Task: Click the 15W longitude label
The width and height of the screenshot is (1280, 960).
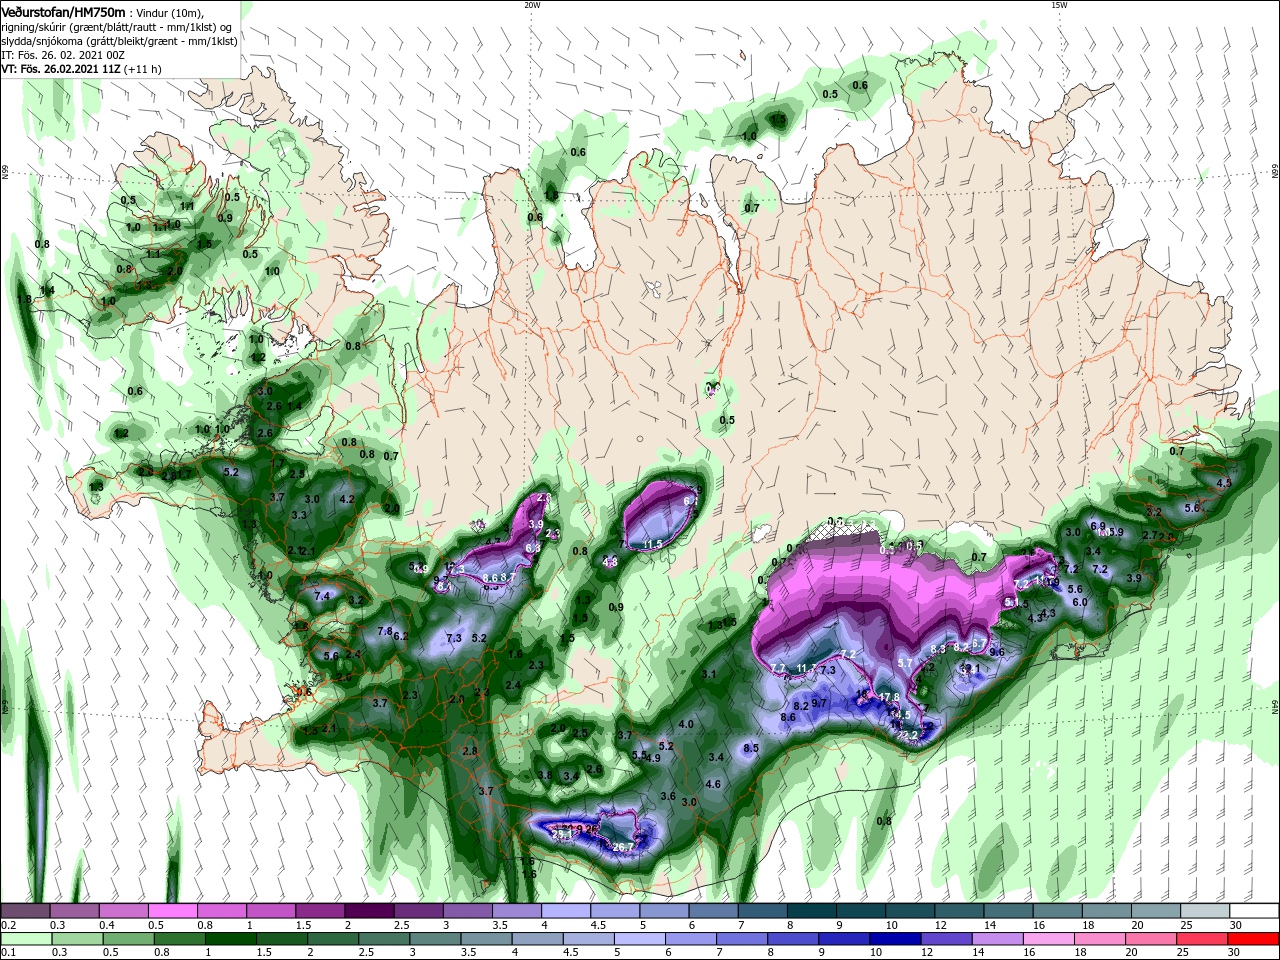Action: 1059,5
